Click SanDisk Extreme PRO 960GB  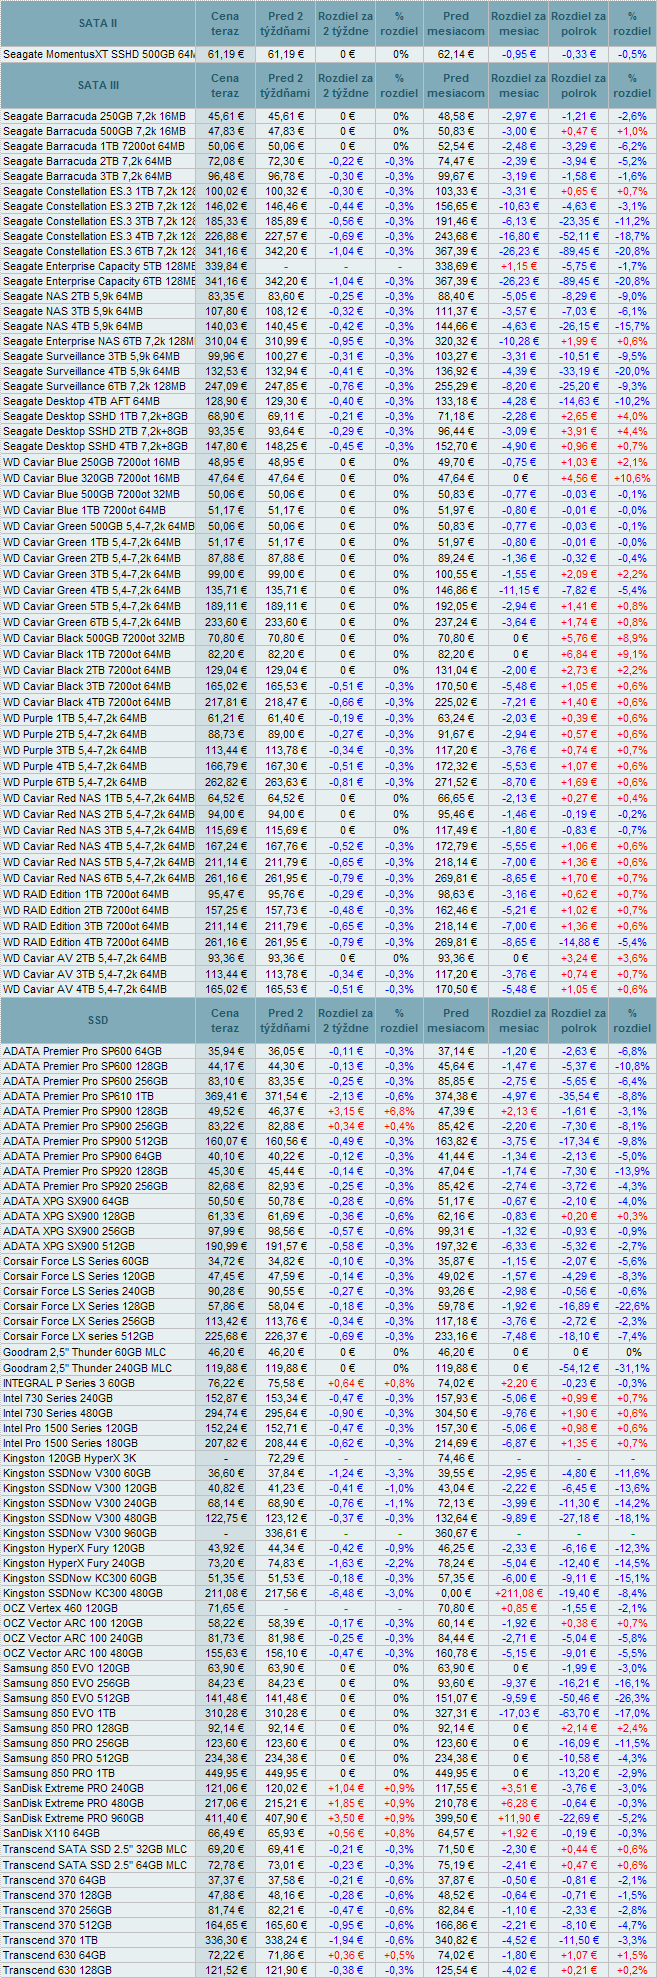tap(73, 1818)
